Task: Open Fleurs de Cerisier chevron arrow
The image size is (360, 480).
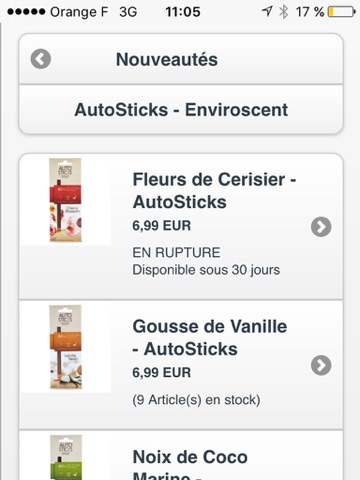Action: (321, 227)
